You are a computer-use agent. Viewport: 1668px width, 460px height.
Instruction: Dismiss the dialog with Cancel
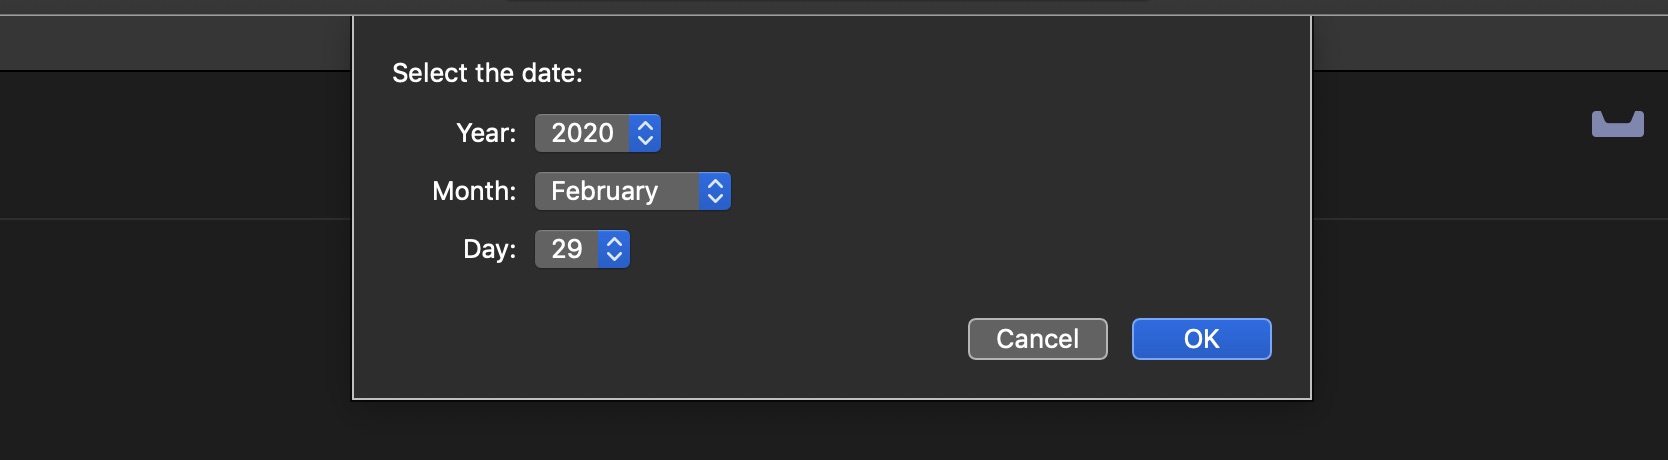coord(1037,339)
